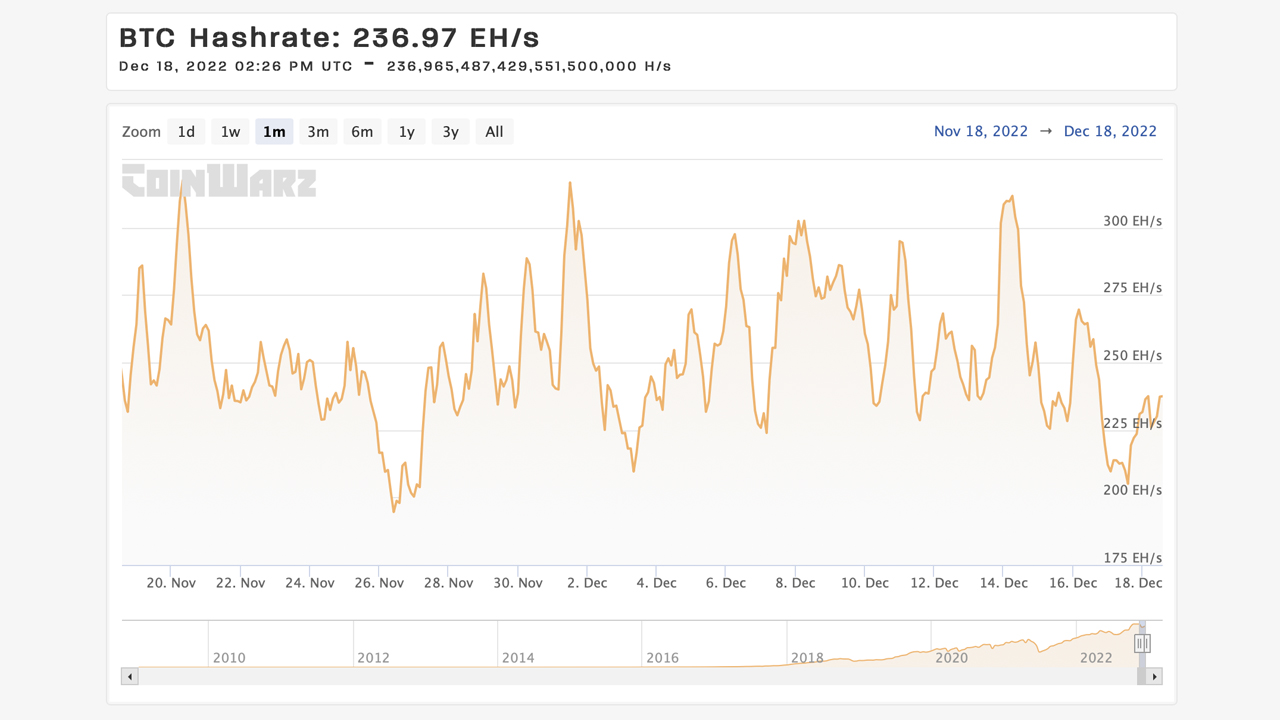Click the 28. Nov x-axis label
The height and width of the screenshot is (720, 1280).
448,583
